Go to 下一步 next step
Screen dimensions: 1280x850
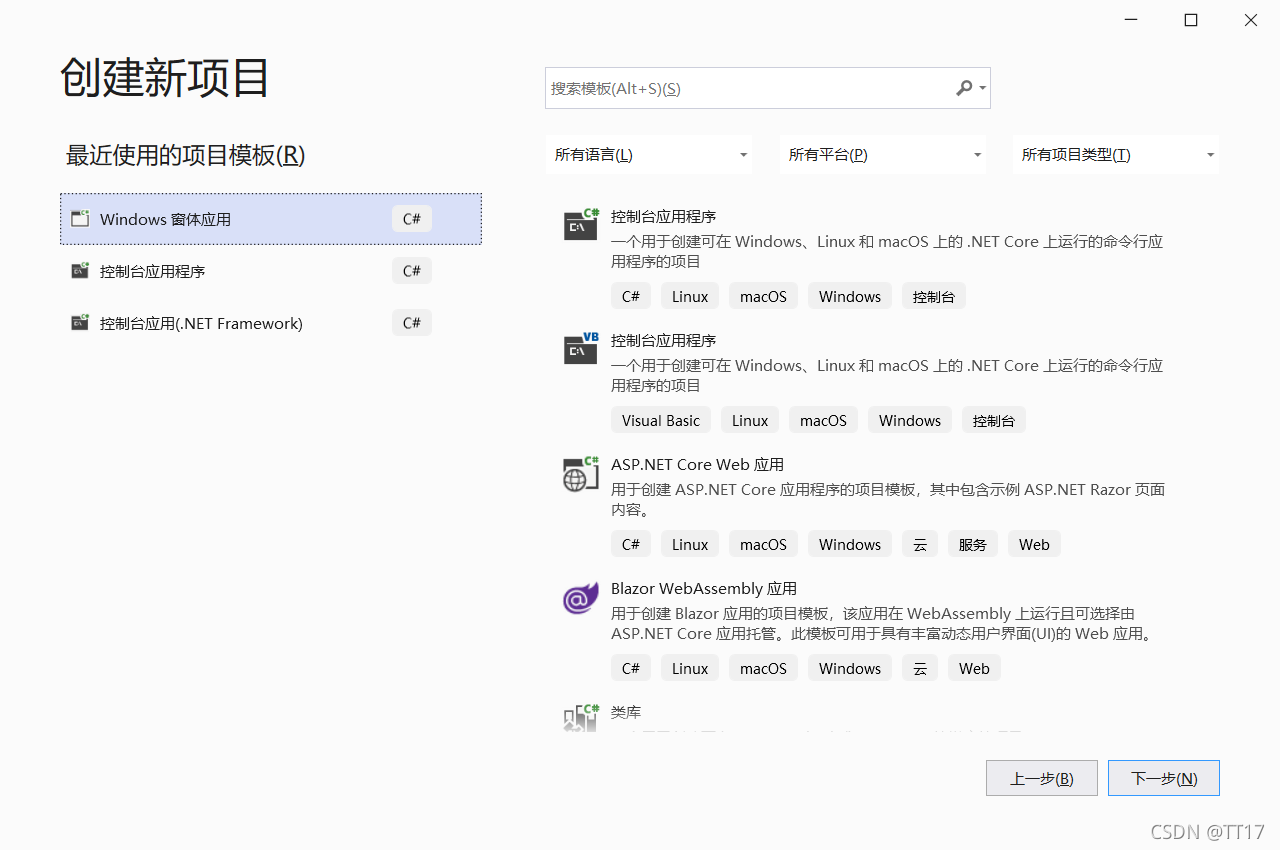pyautogui.click(x=1164, y=778)
